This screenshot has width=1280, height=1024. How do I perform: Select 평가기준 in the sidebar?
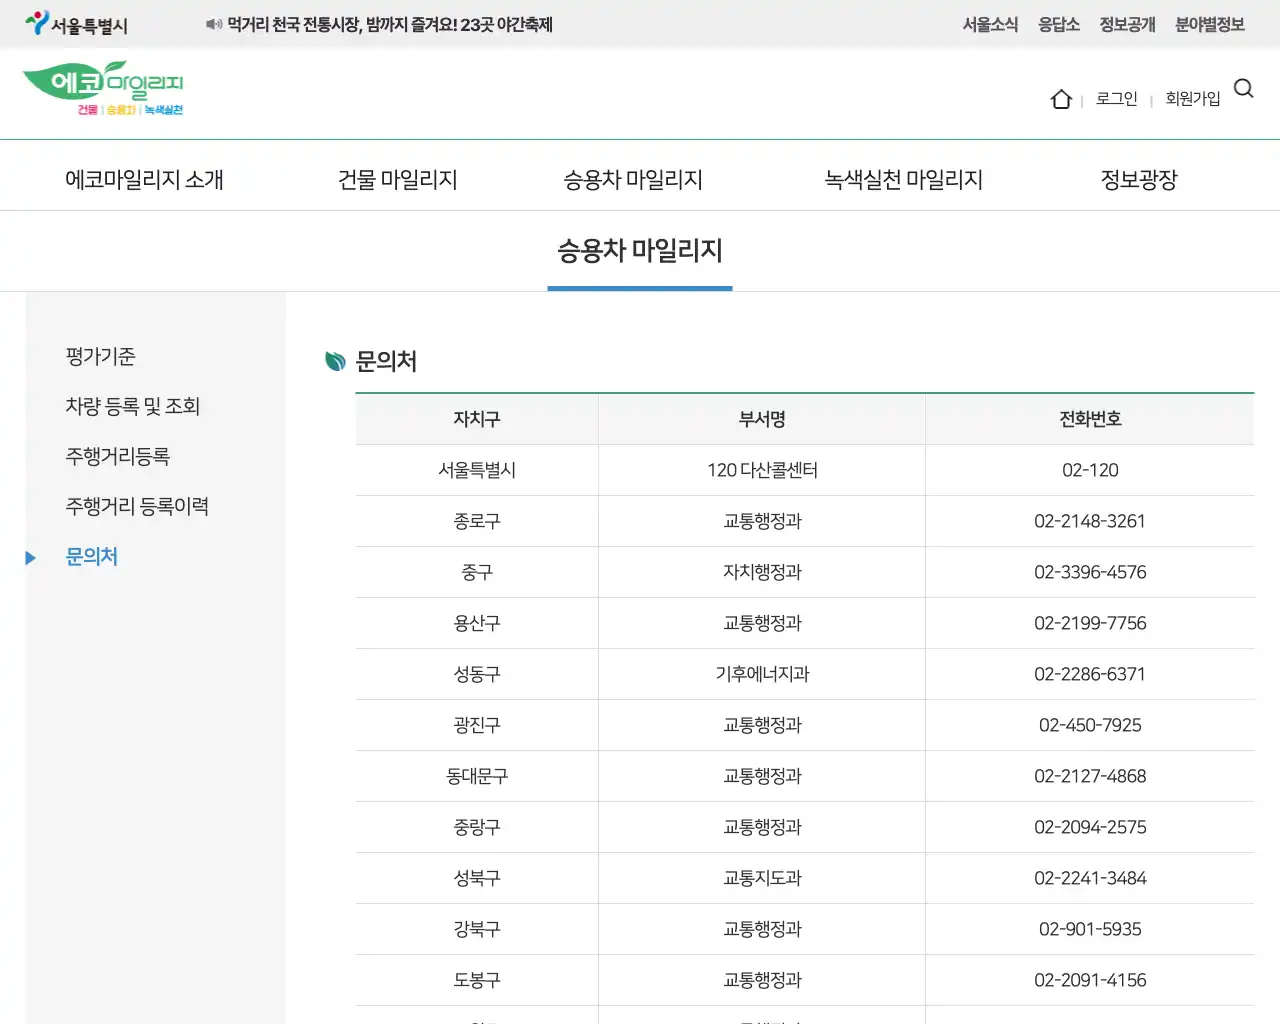click(100, 357)
